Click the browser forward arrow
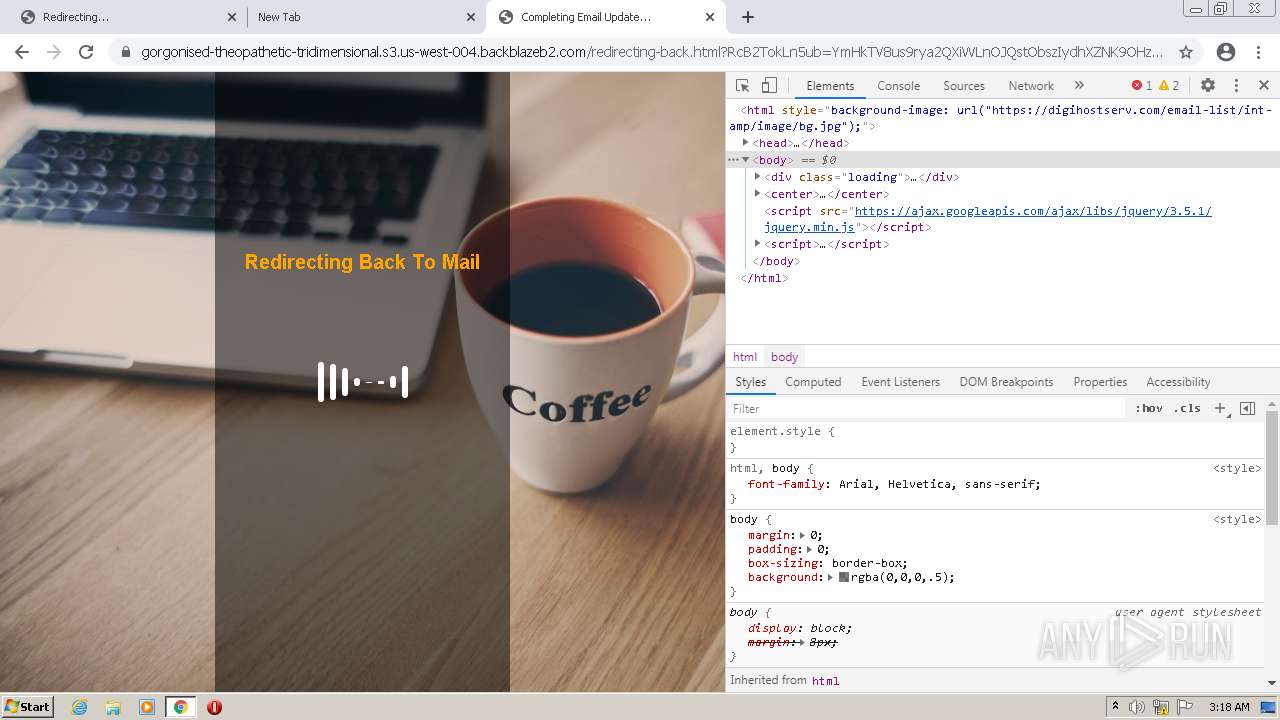Image resolution: width=1280 pixels, height=720 pixels. point(54,52)
